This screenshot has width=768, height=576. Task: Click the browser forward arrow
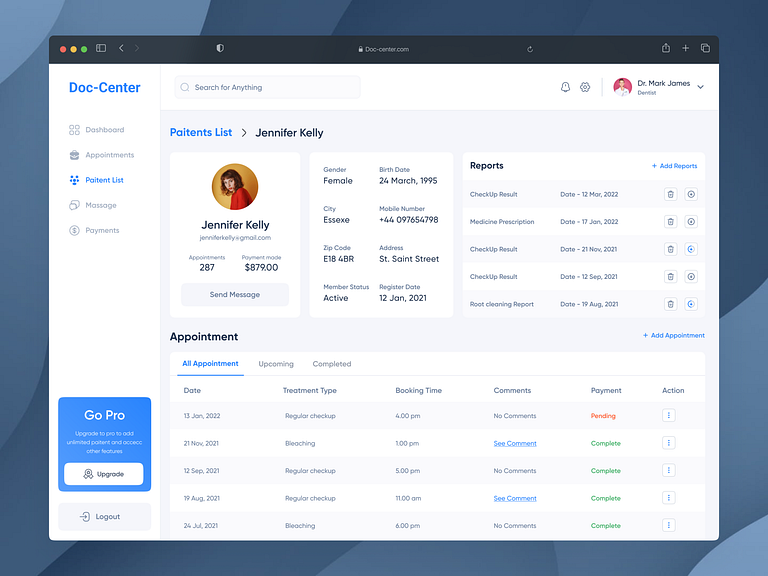[x=137, y=48]
